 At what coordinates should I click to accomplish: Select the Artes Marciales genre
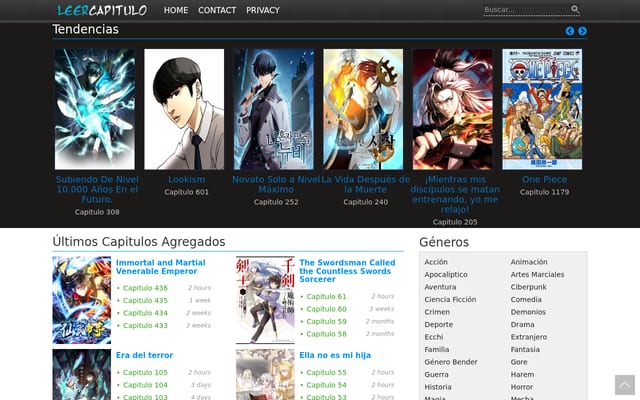coord(537,275)
